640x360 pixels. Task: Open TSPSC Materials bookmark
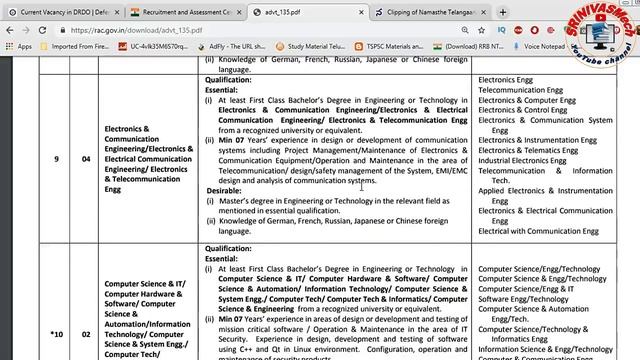(389, 47)
